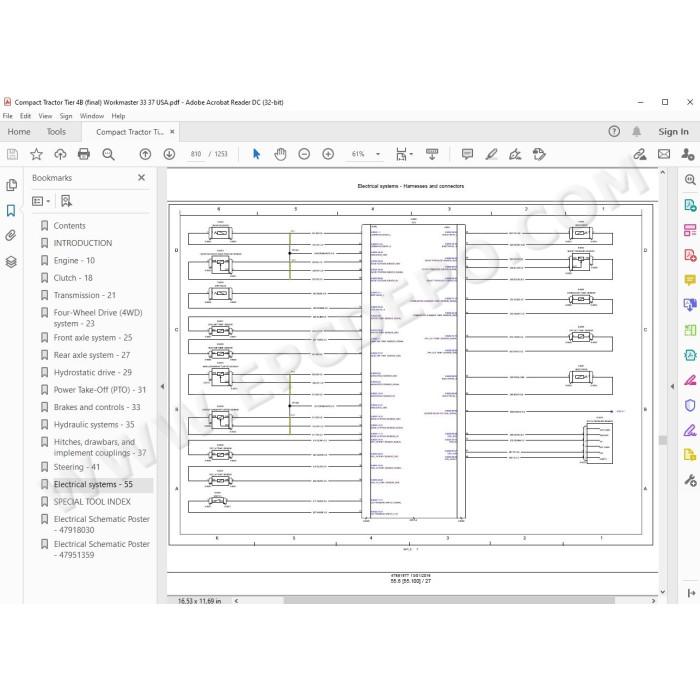The height and width of the screenshot is (700, 700).
Task: Close the Bookmarks panel
Action: click(142, 178)
